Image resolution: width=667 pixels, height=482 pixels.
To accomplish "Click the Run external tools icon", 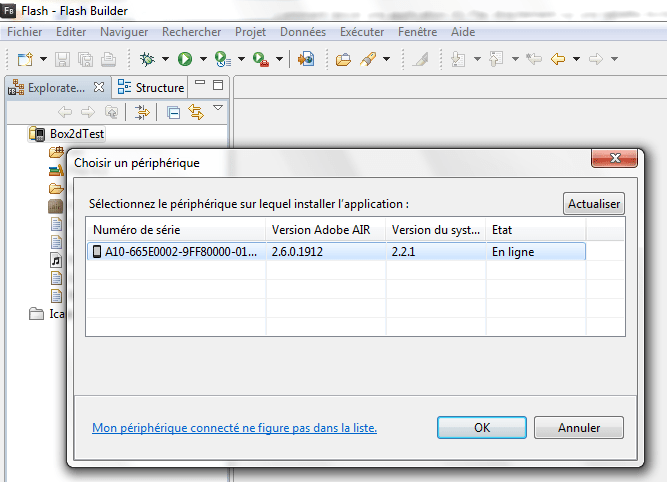I will [x=261, y=59].
